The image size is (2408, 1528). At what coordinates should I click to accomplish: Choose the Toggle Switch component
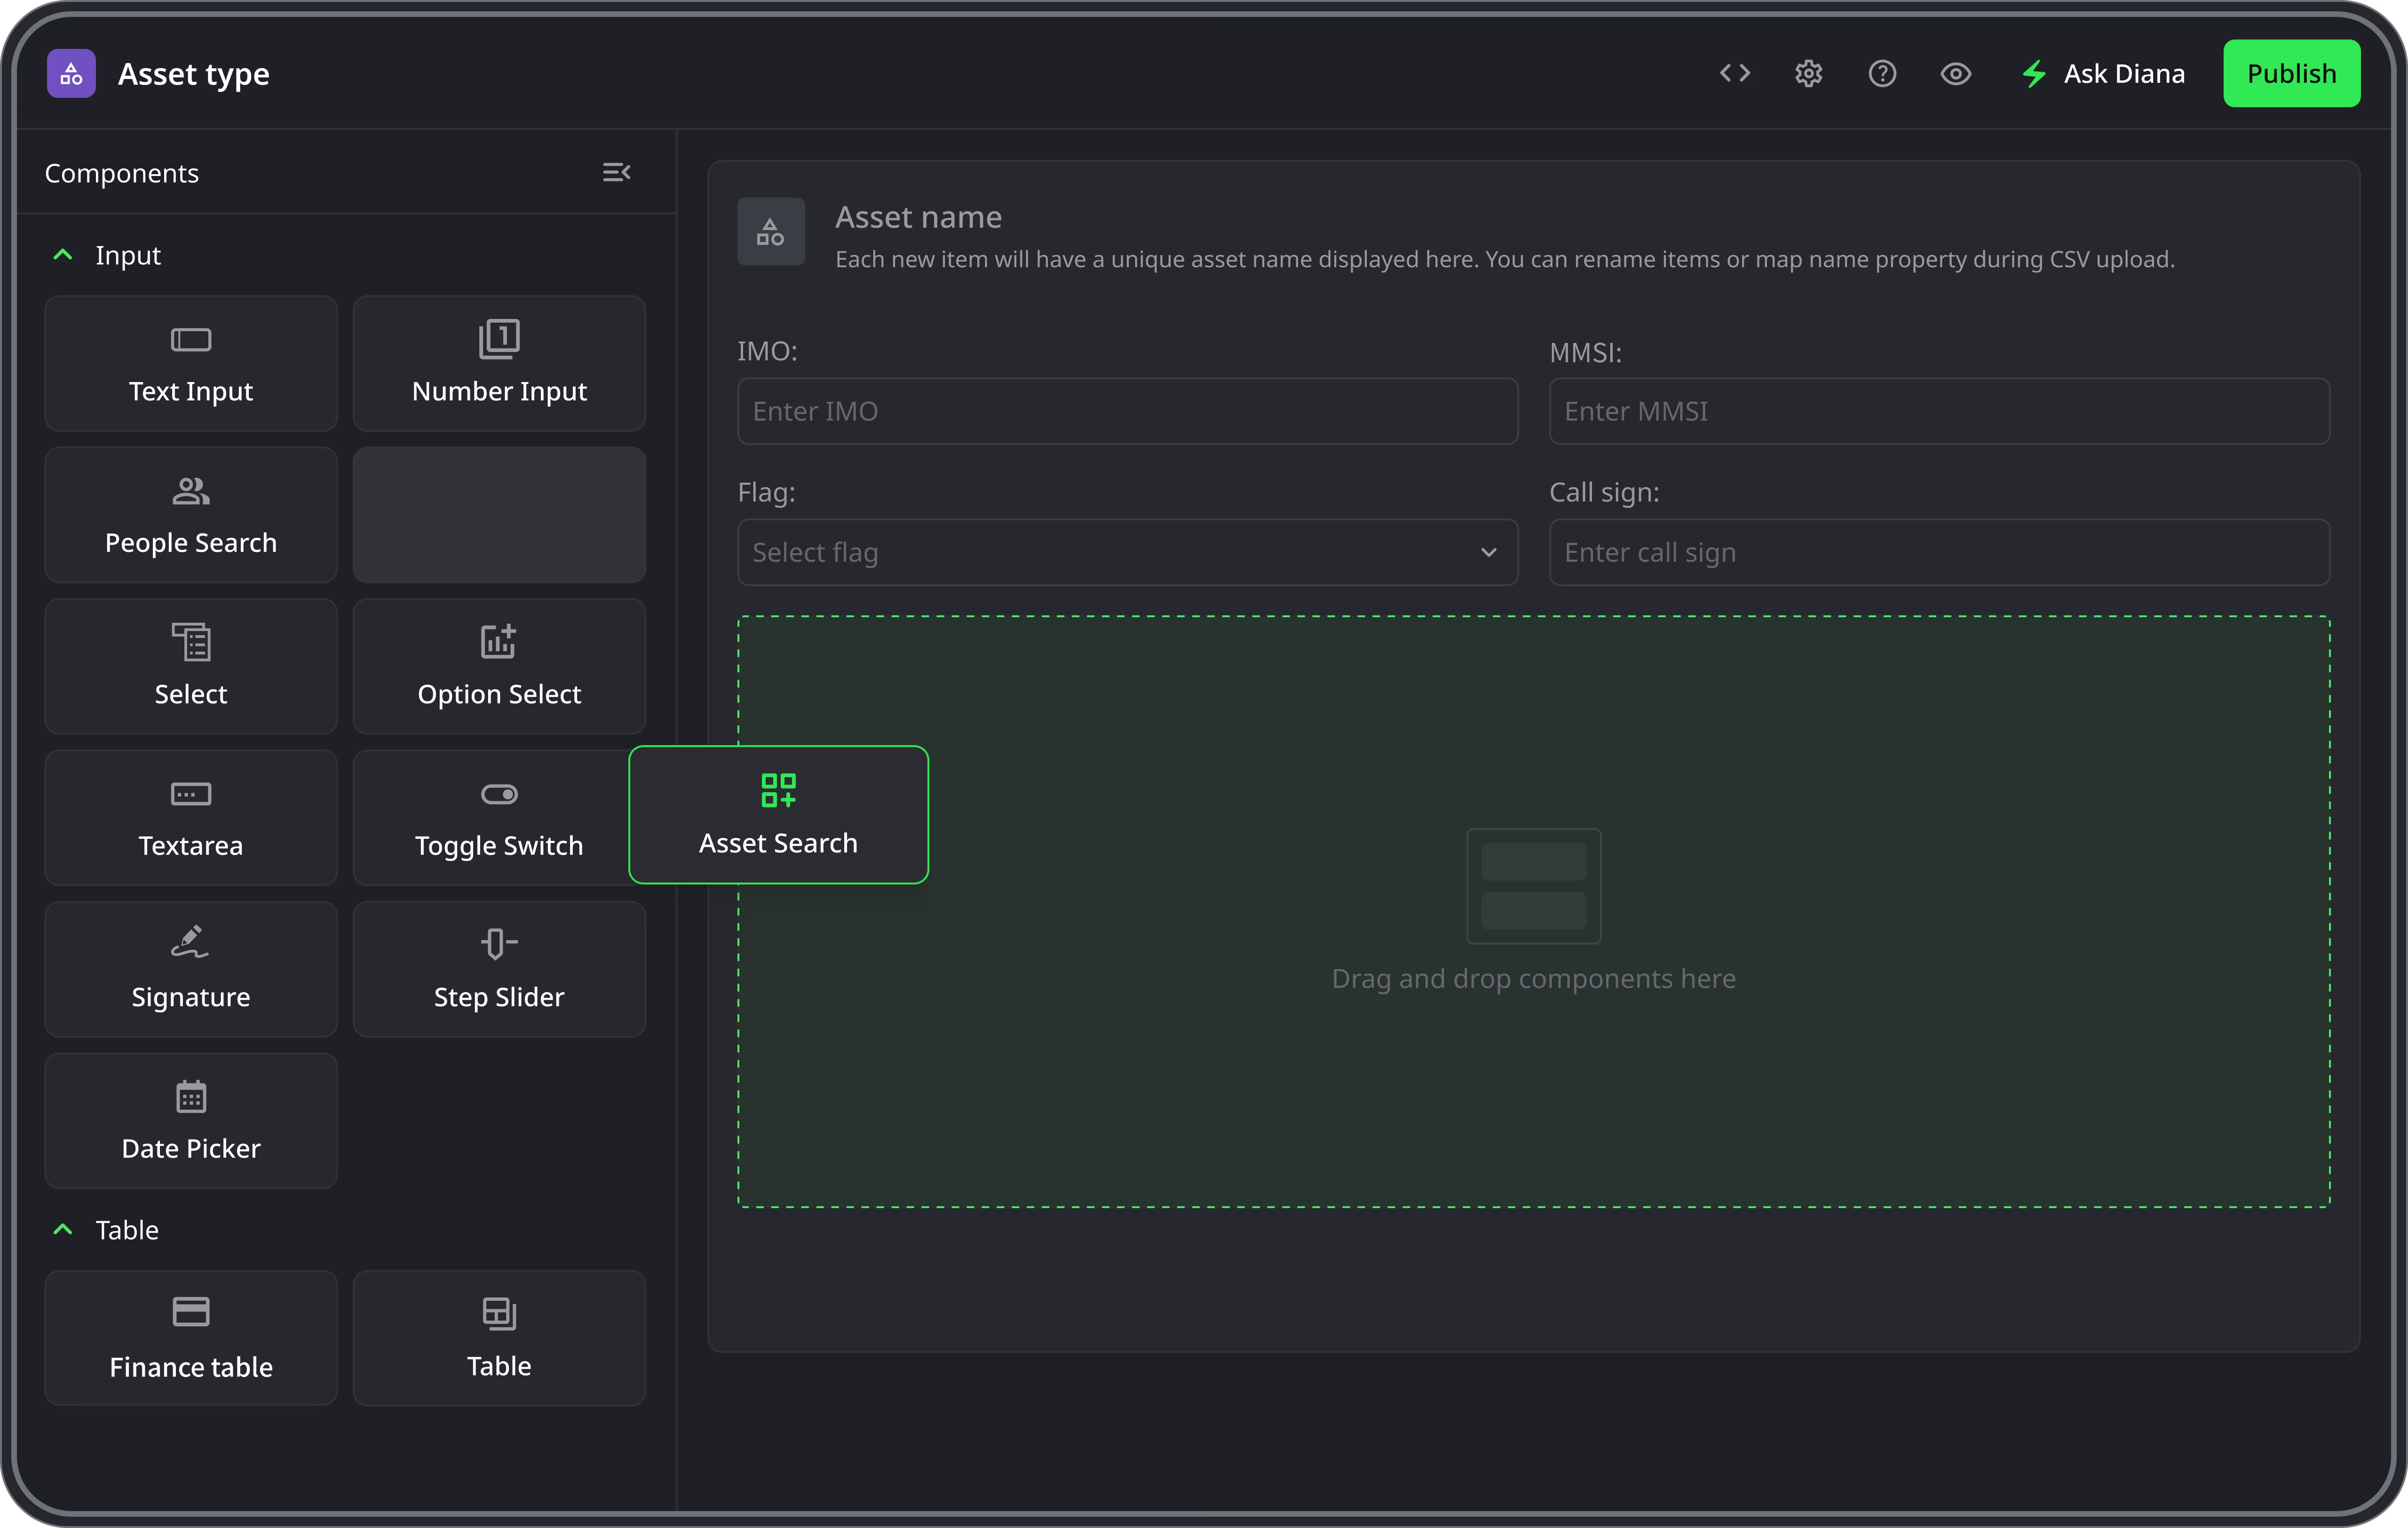(x=490, y=818)
